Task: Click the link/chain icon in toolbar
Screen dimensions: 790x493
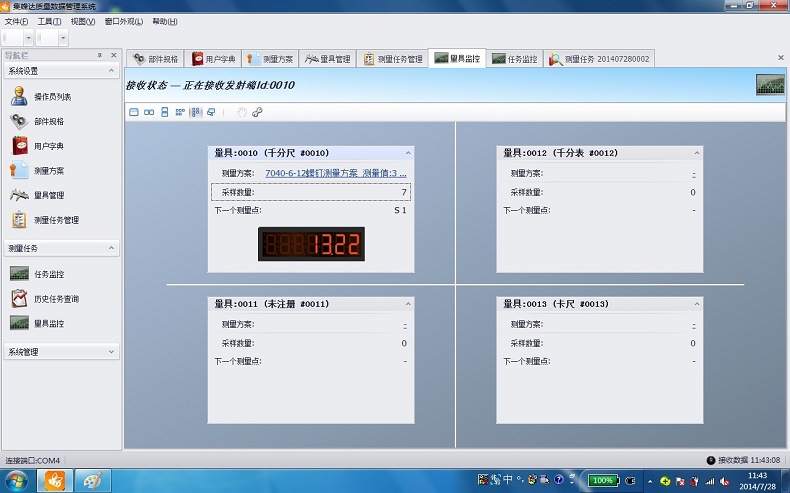Action: pos(257,112)
